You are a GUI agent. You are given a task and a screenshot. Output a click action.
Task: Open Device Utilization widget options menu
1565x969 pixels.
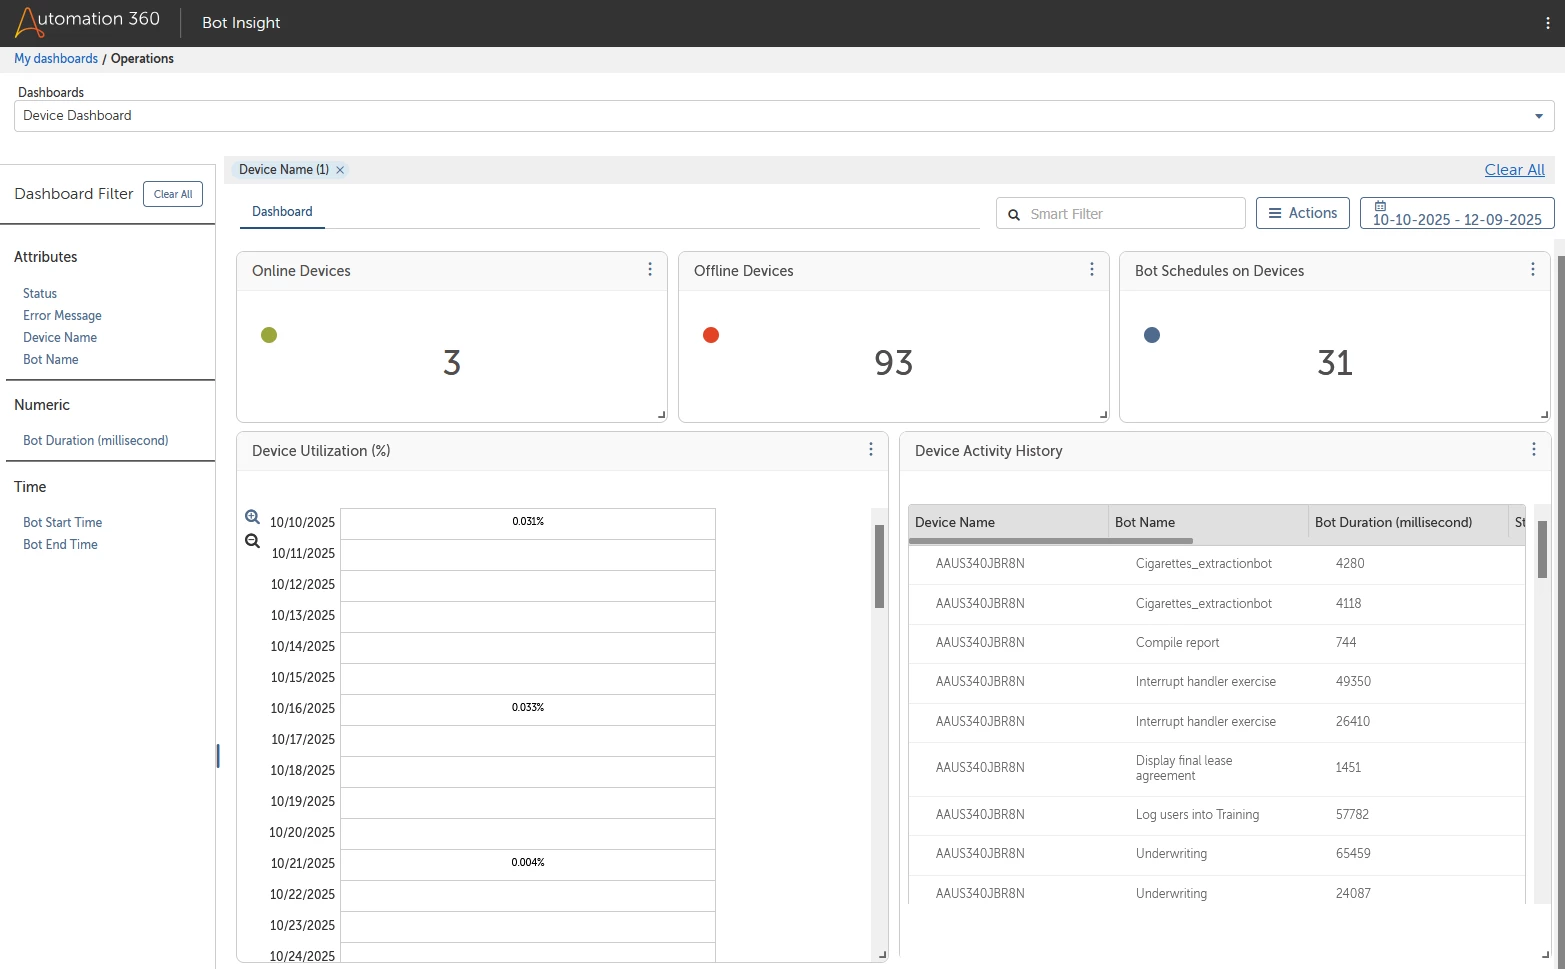pos(871,450)
